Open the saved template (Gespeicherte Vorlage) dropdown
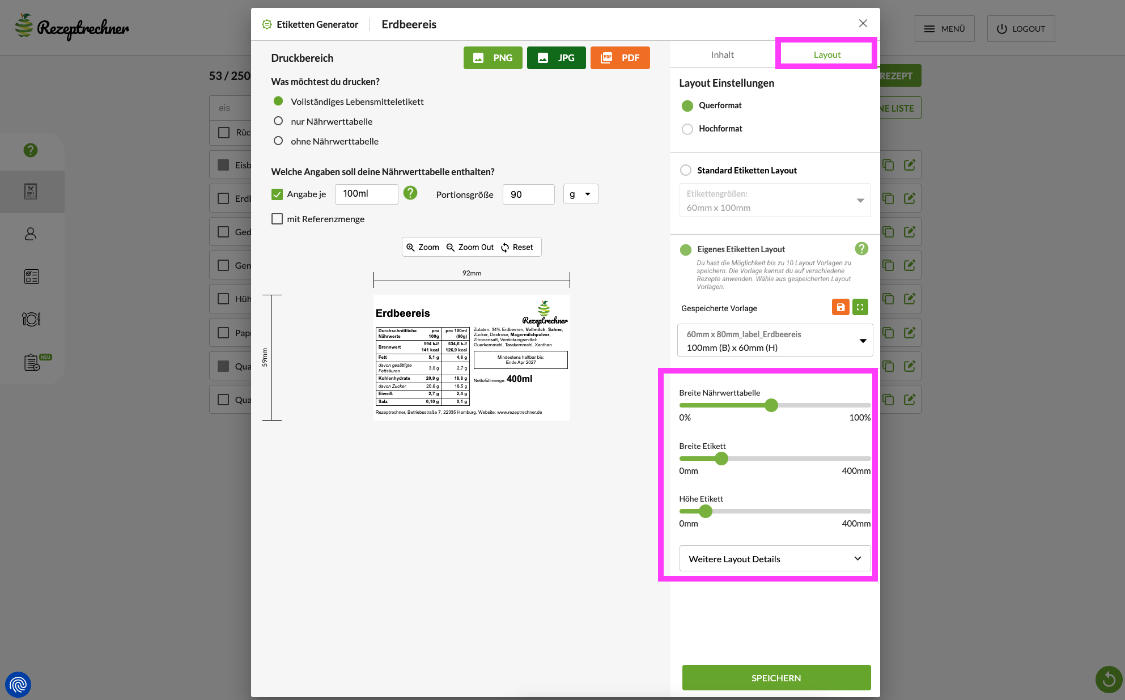This screenshot has height=700, width=1125. (775, 340)
